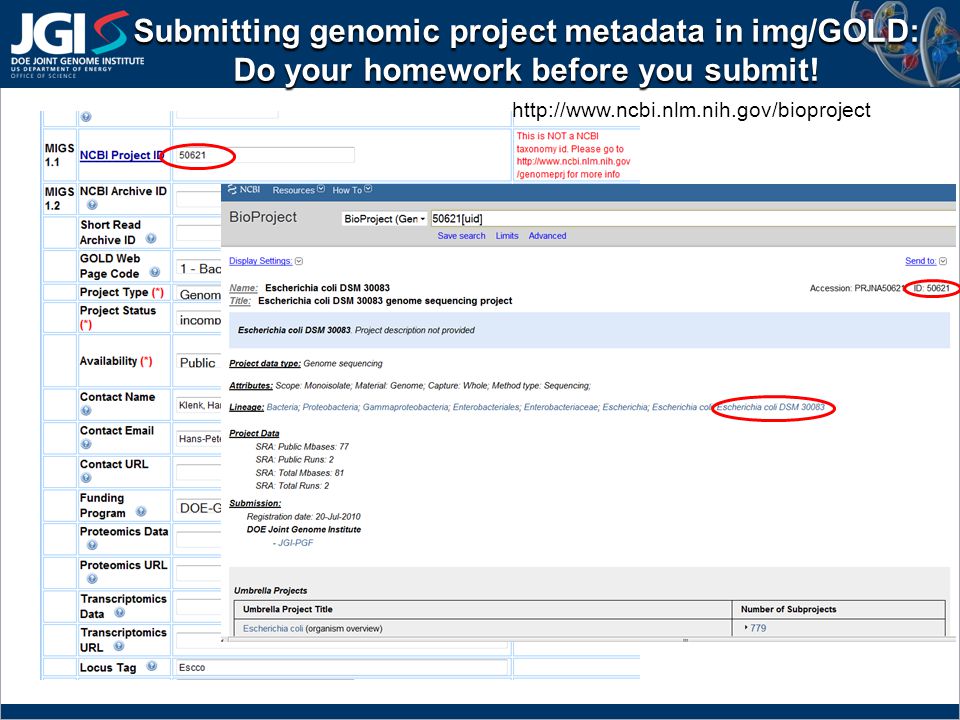
Task: Expand the 779 subprojects arrow
Action: (x=746, y=628)
